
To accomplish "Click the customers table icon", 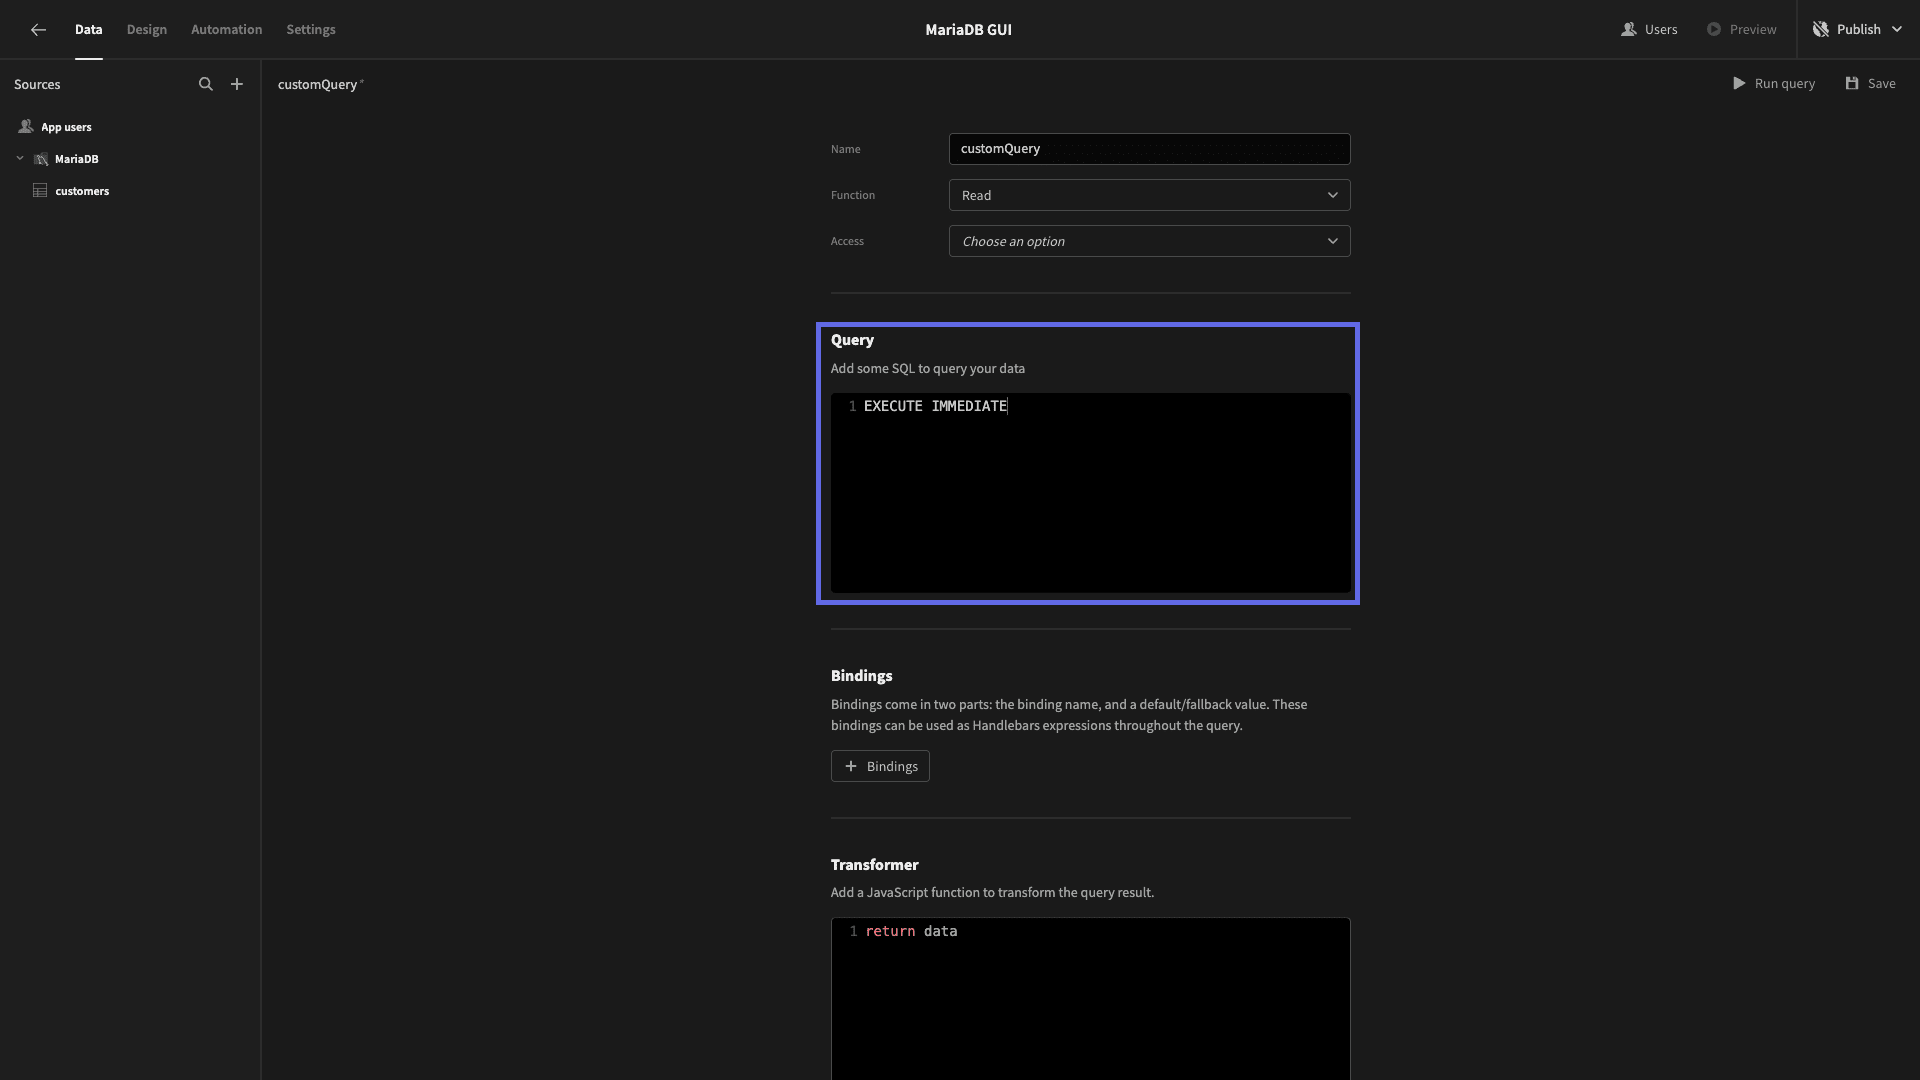I will click(40, 191).
